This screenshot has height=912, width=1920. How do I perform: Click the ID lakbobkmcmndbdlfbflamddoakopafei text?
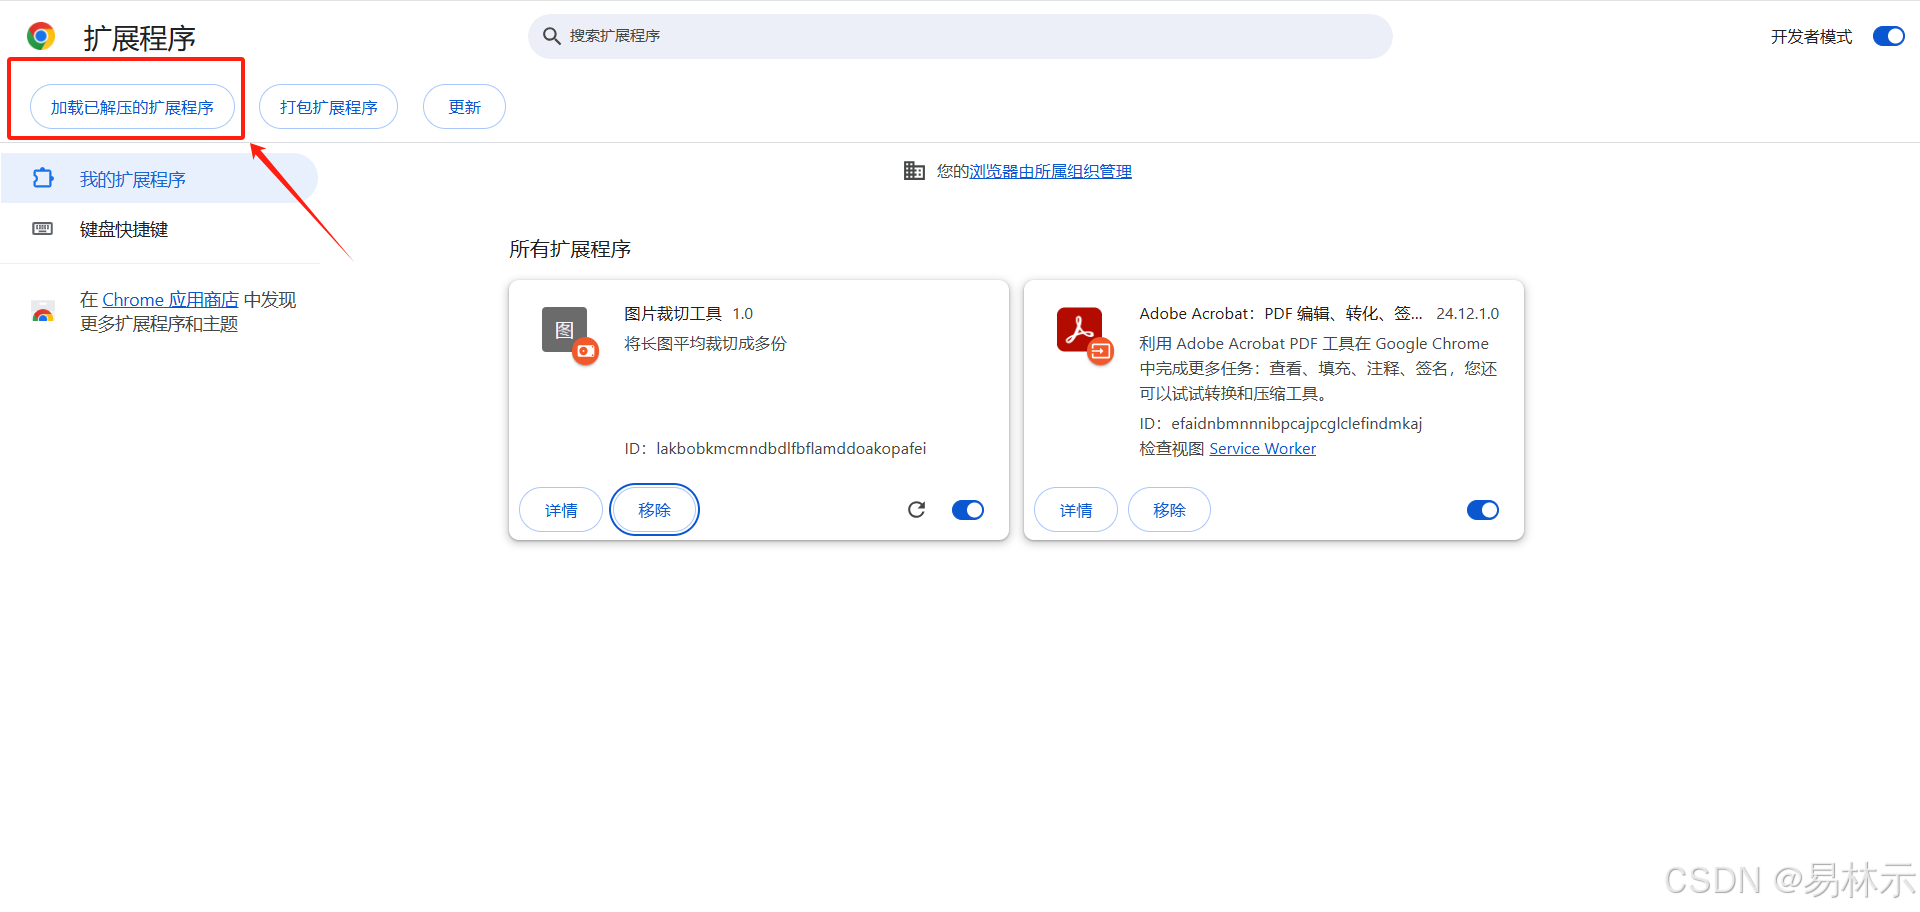pos(775,449)
